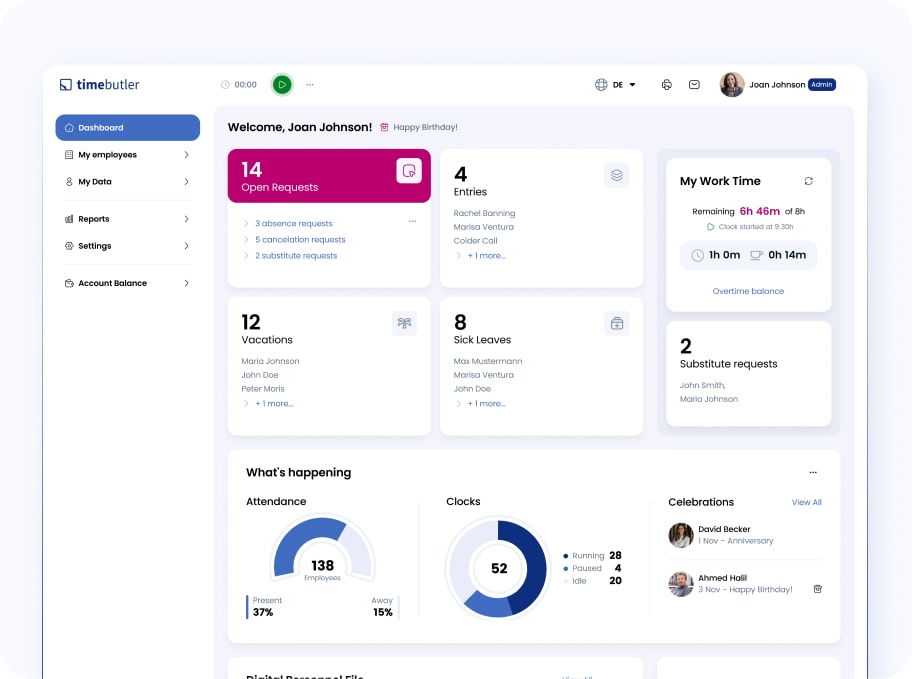Open What's happening three-dot options menu

(812, 472)
